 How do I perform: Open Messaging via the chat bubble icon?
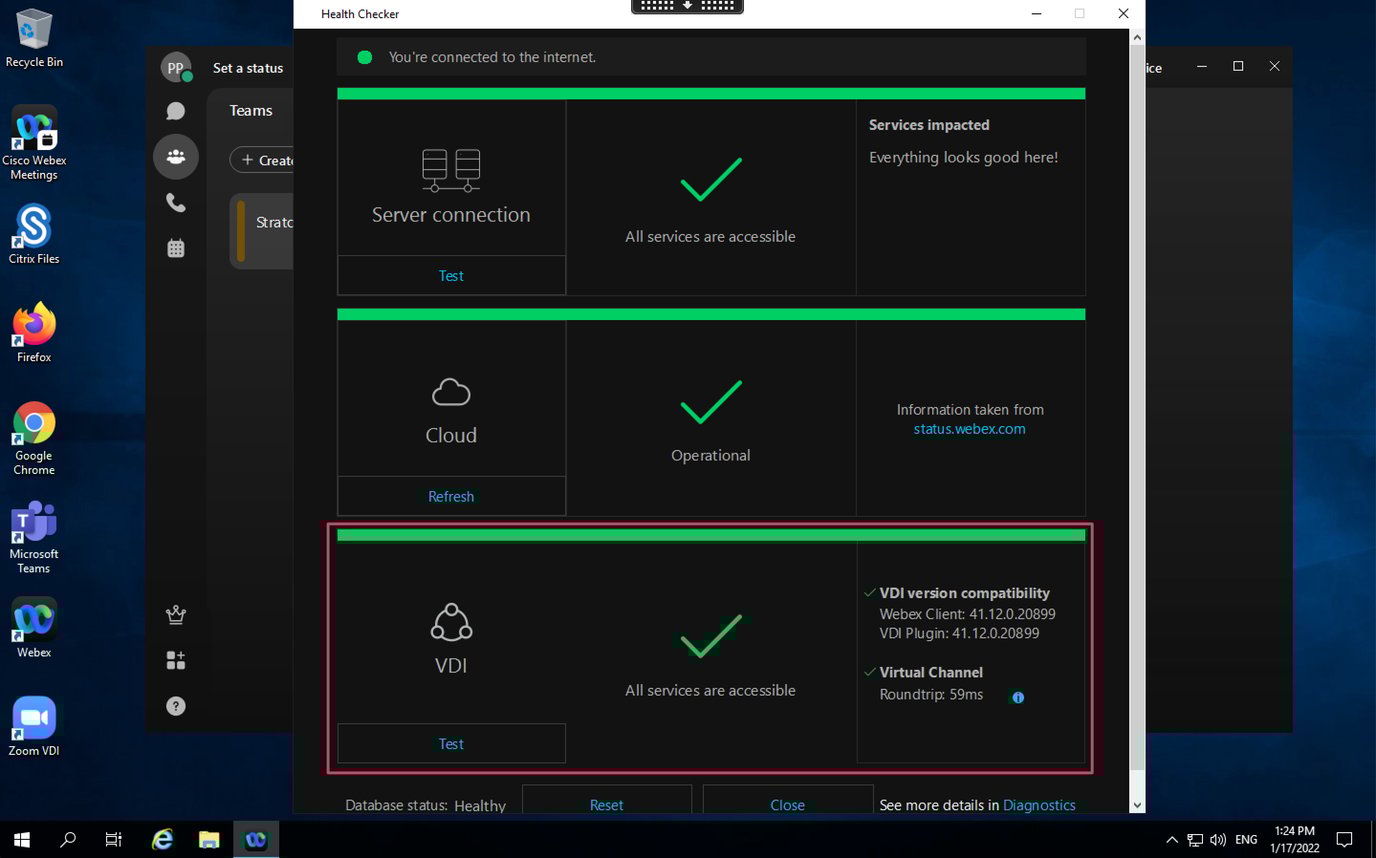click(x=175, y=110)
